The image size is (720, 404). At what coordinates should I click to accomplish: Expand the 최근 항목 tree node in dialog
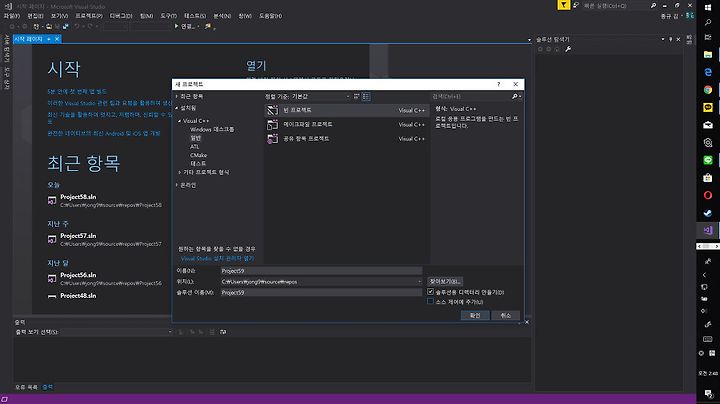tap(177, 96)
